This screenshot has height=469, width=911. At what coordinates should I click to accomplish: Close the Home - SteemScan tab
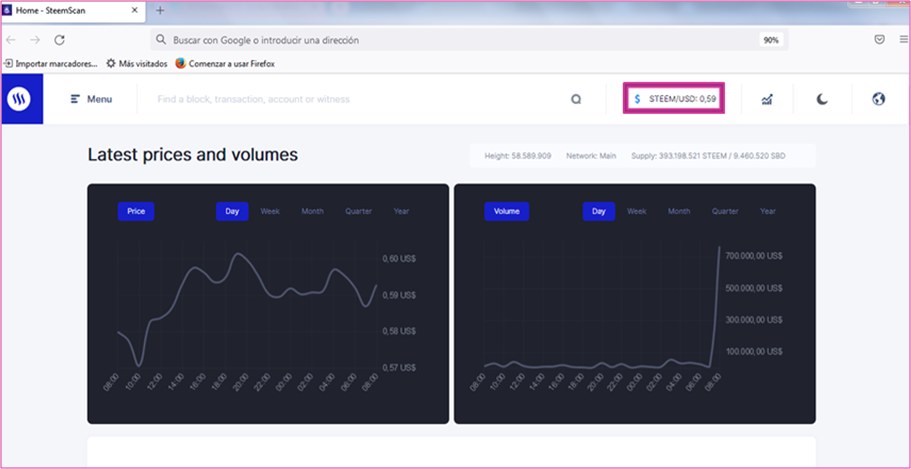pos(135,10)
